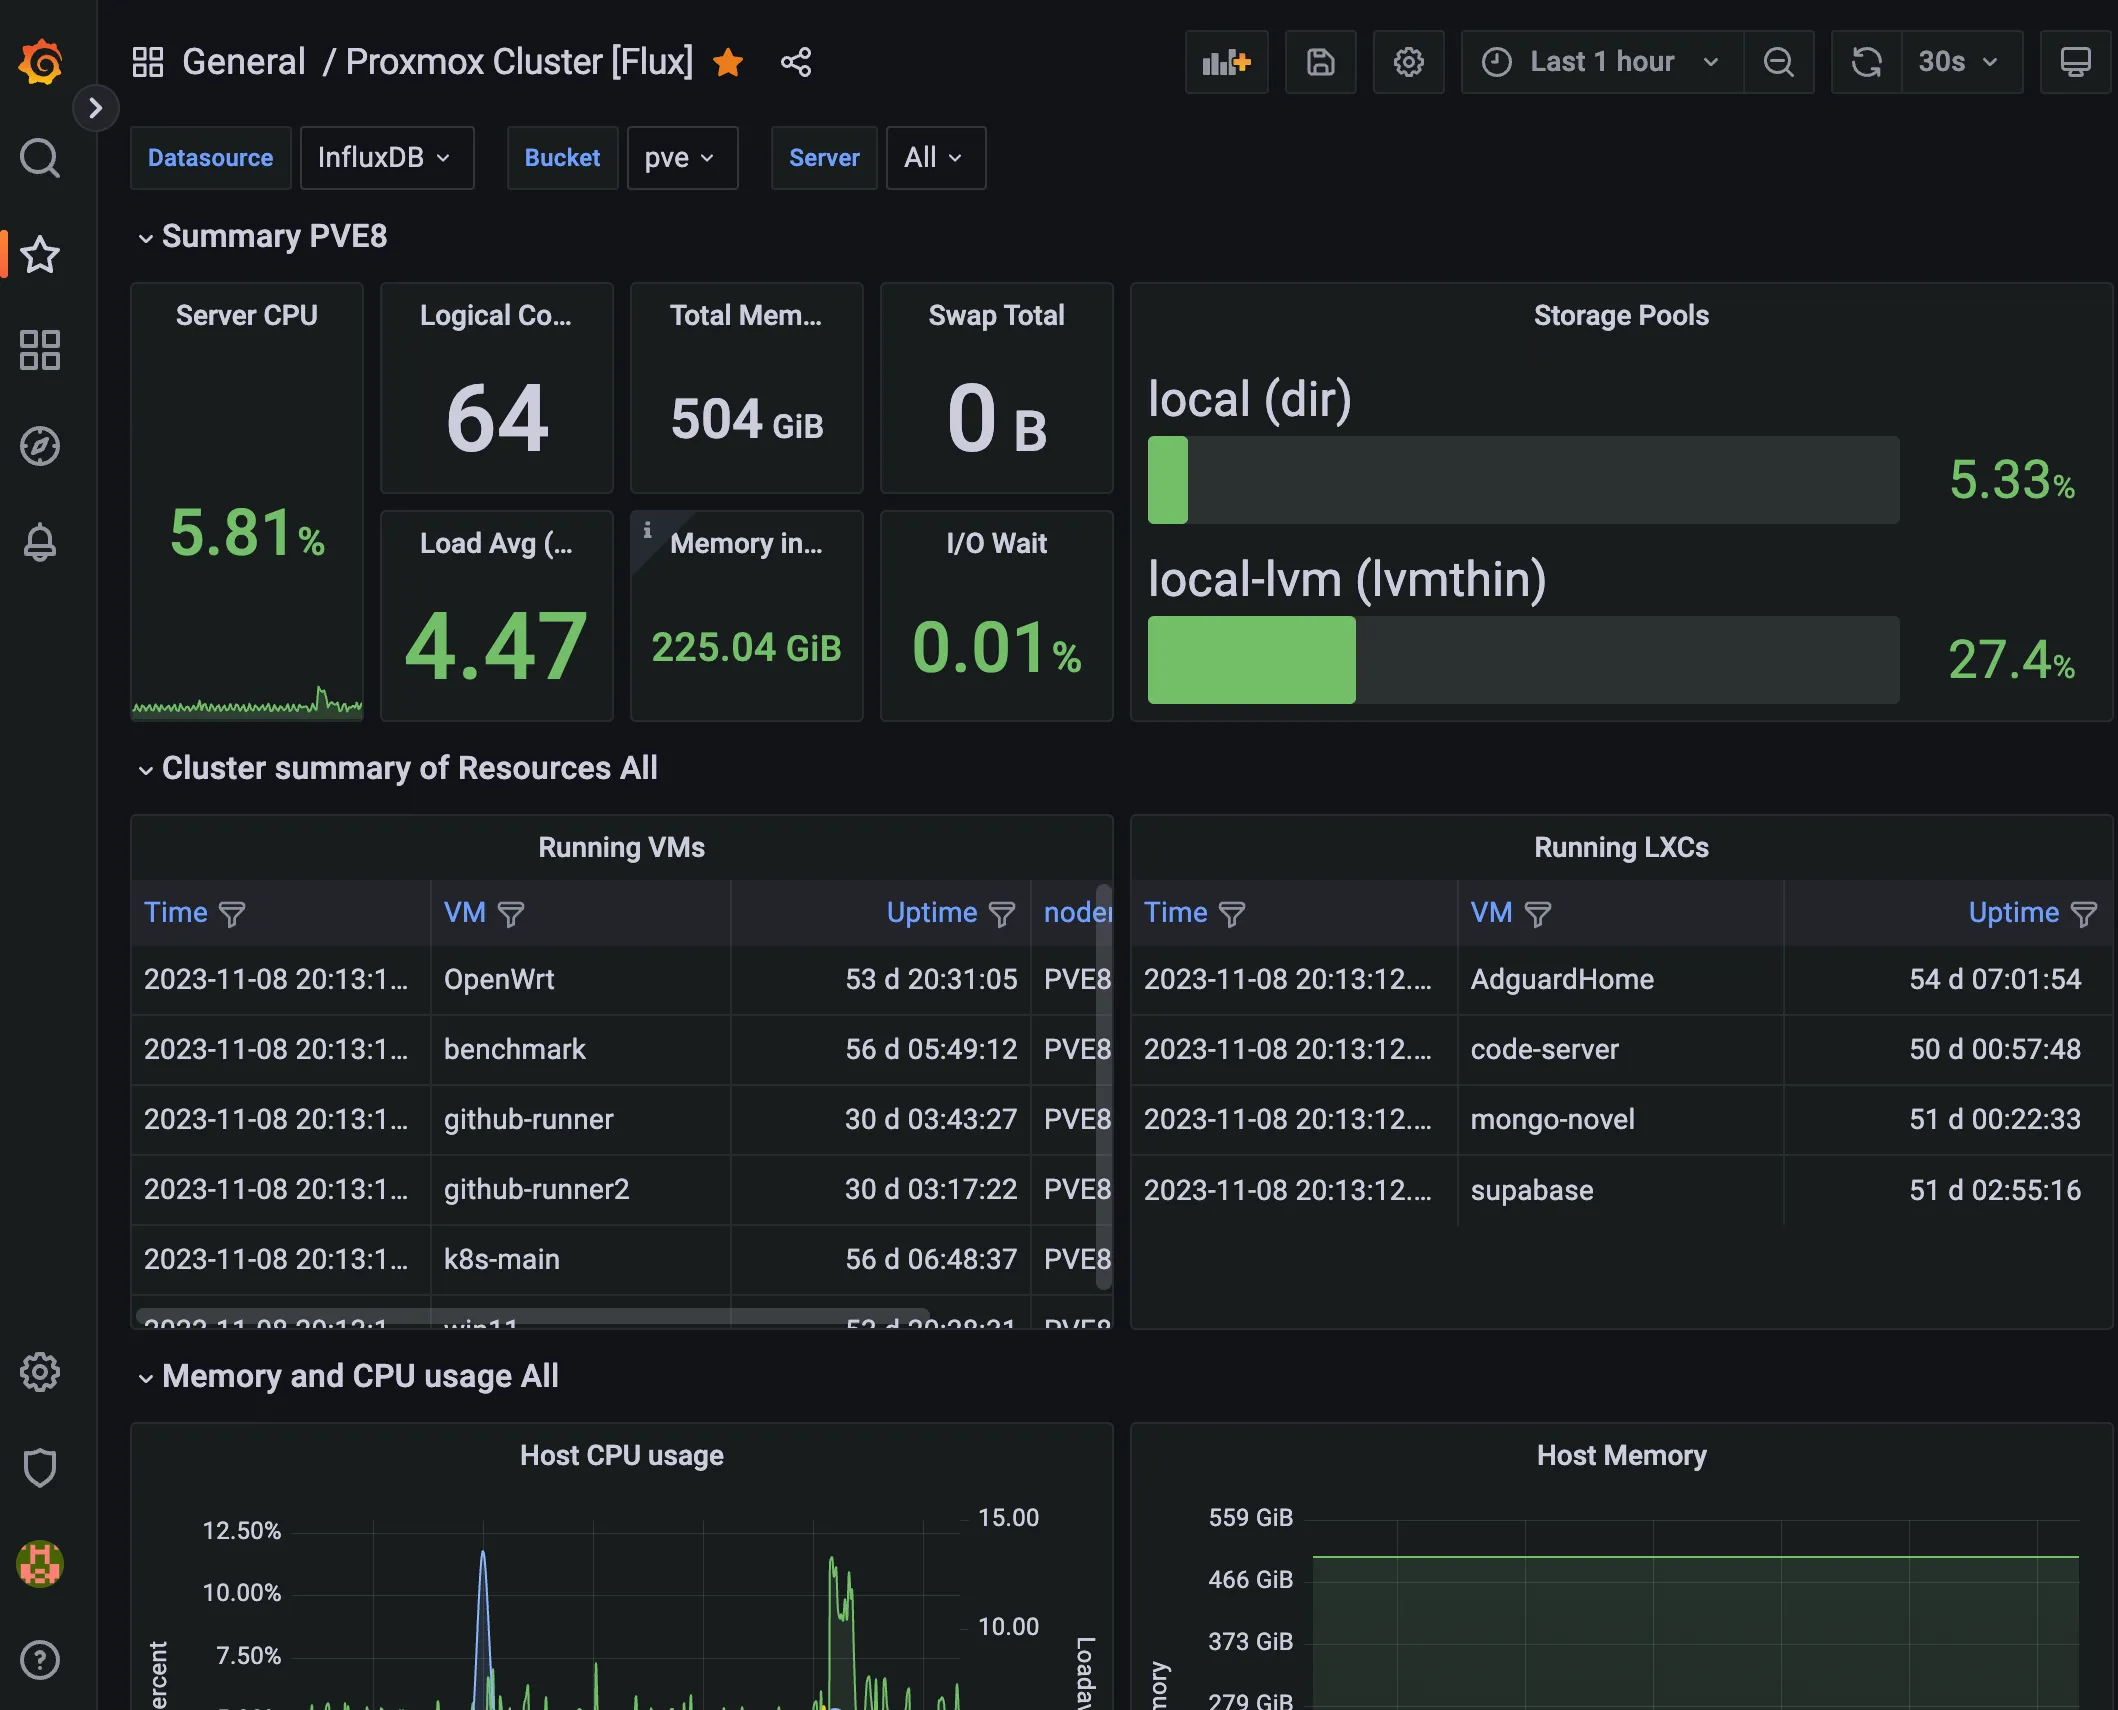Collapse Memory and CPU usage row

tap(348, 1377)
